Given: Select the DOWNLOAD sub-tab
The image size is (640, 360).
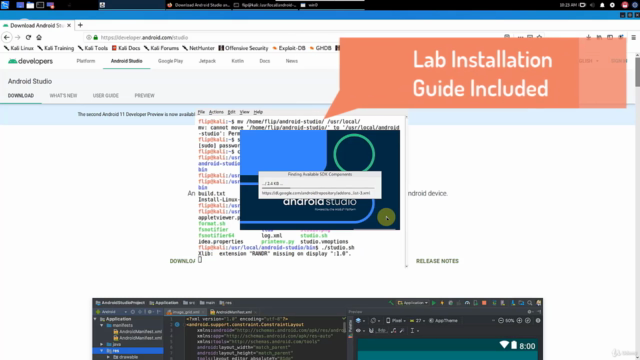Looking at the screenshot, I should tap(21, 96).
